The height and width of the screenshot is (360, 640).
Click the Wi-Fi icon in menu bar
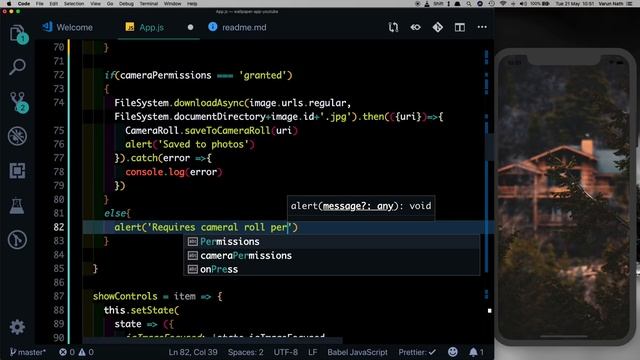503,4
